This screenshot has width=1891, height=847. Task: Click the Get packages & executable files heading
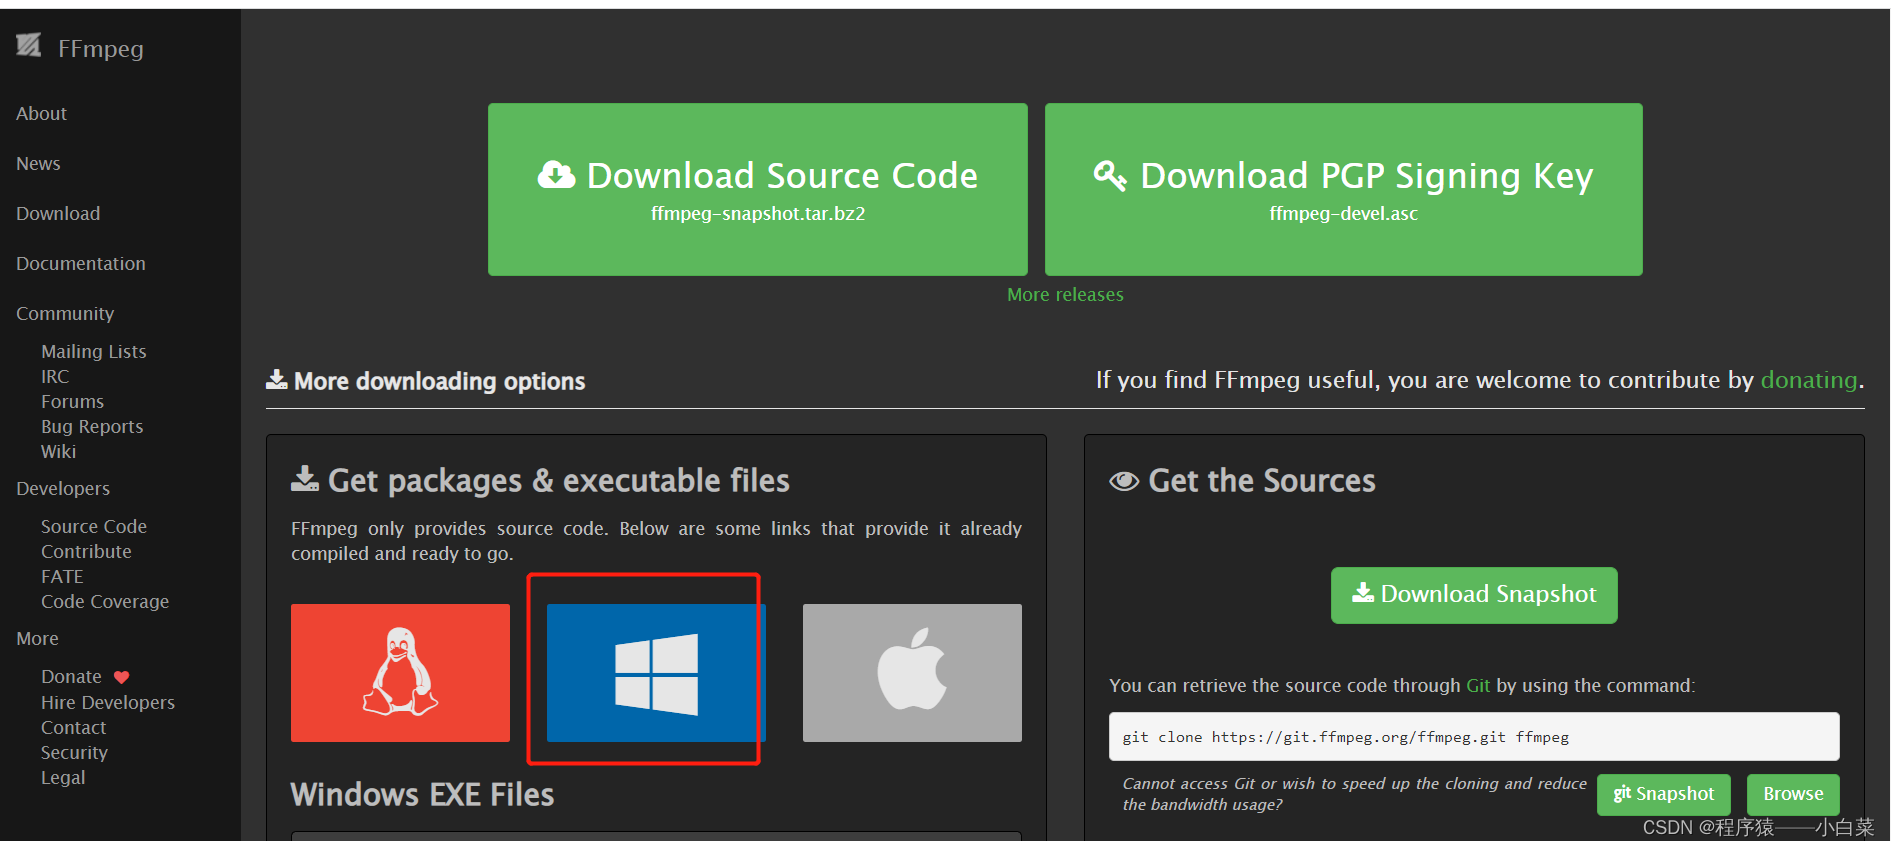559,481
